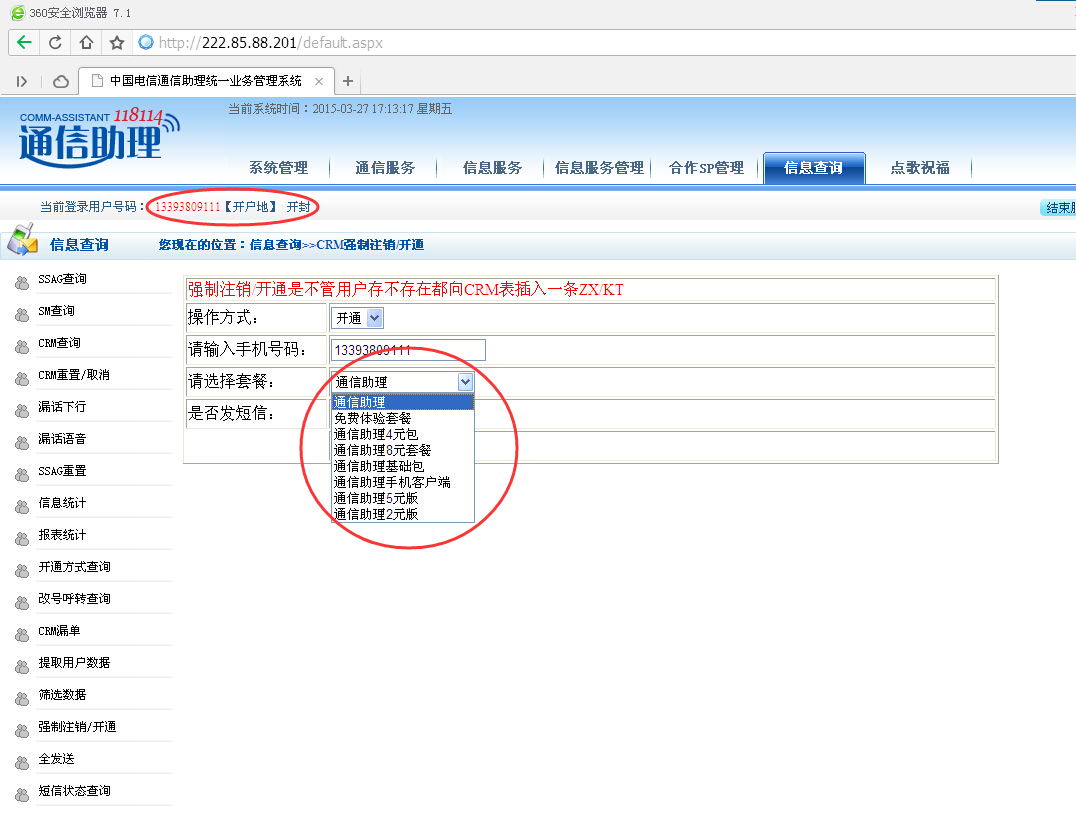Go to the browser home page icon
This screenshot has height=813, width=1076.
click(x=86, y=43)
